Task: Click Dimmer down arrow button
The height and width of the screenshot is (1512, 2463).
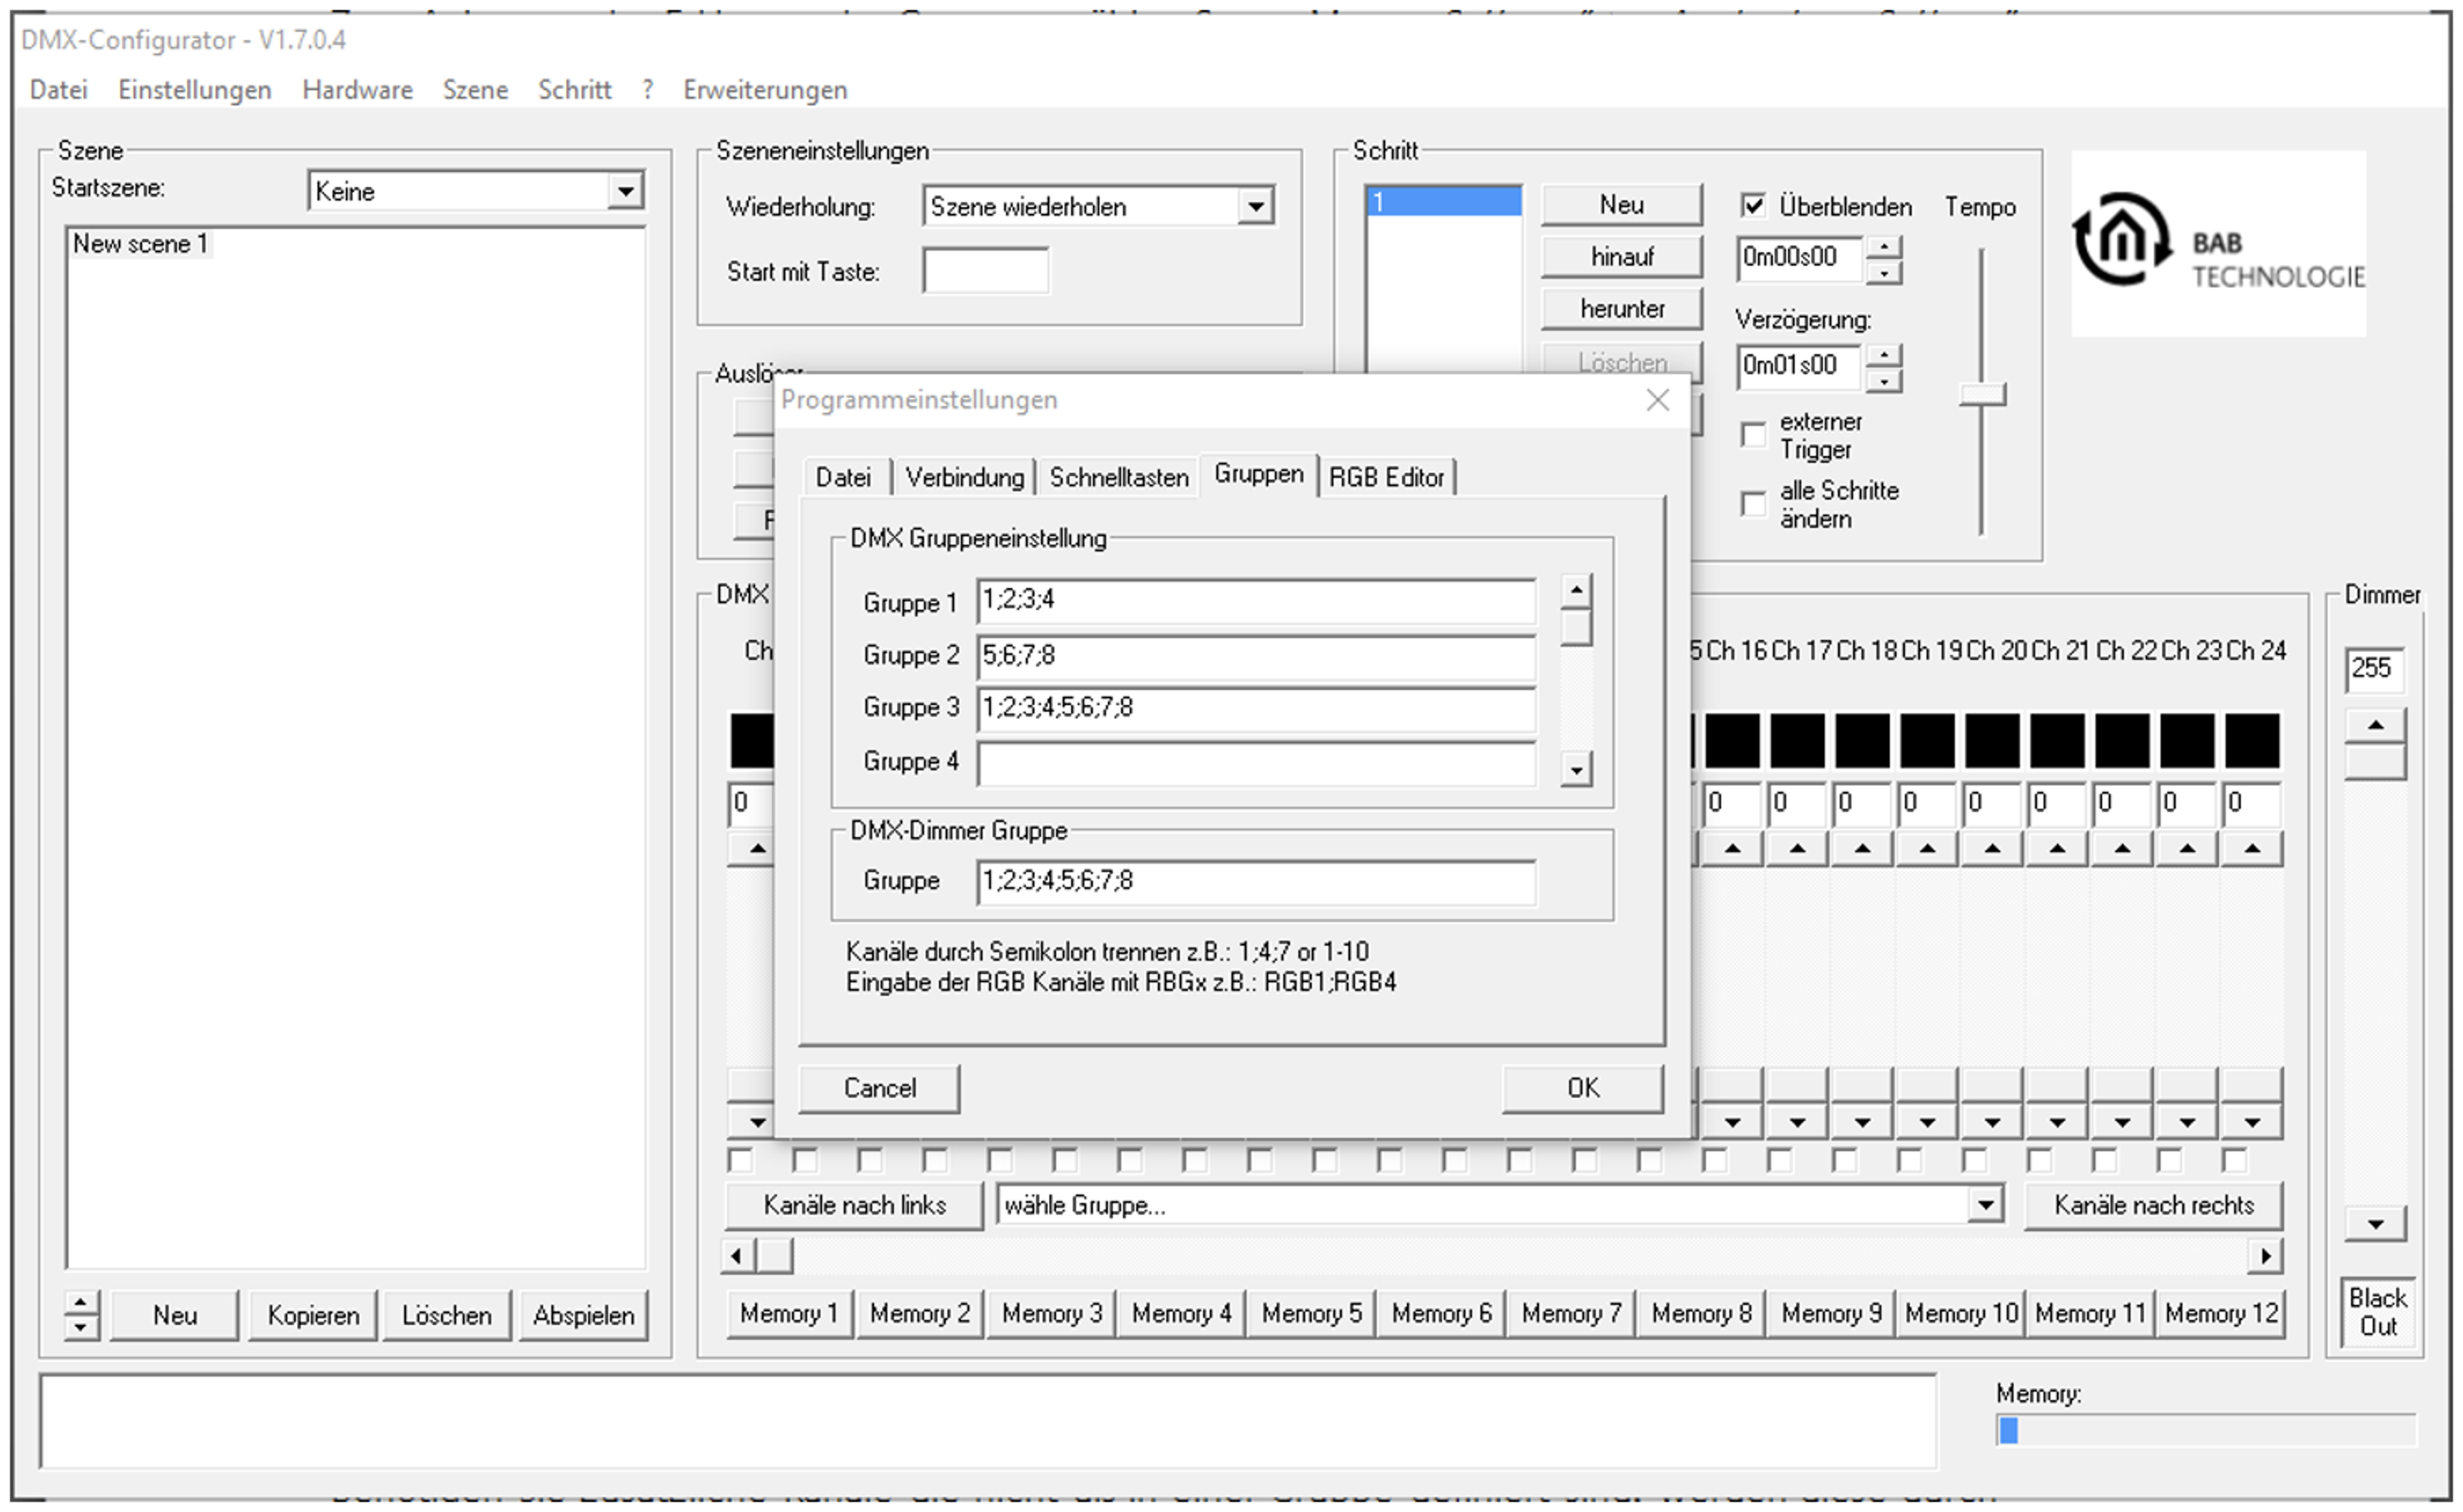Action: tap(2375, 1223)
